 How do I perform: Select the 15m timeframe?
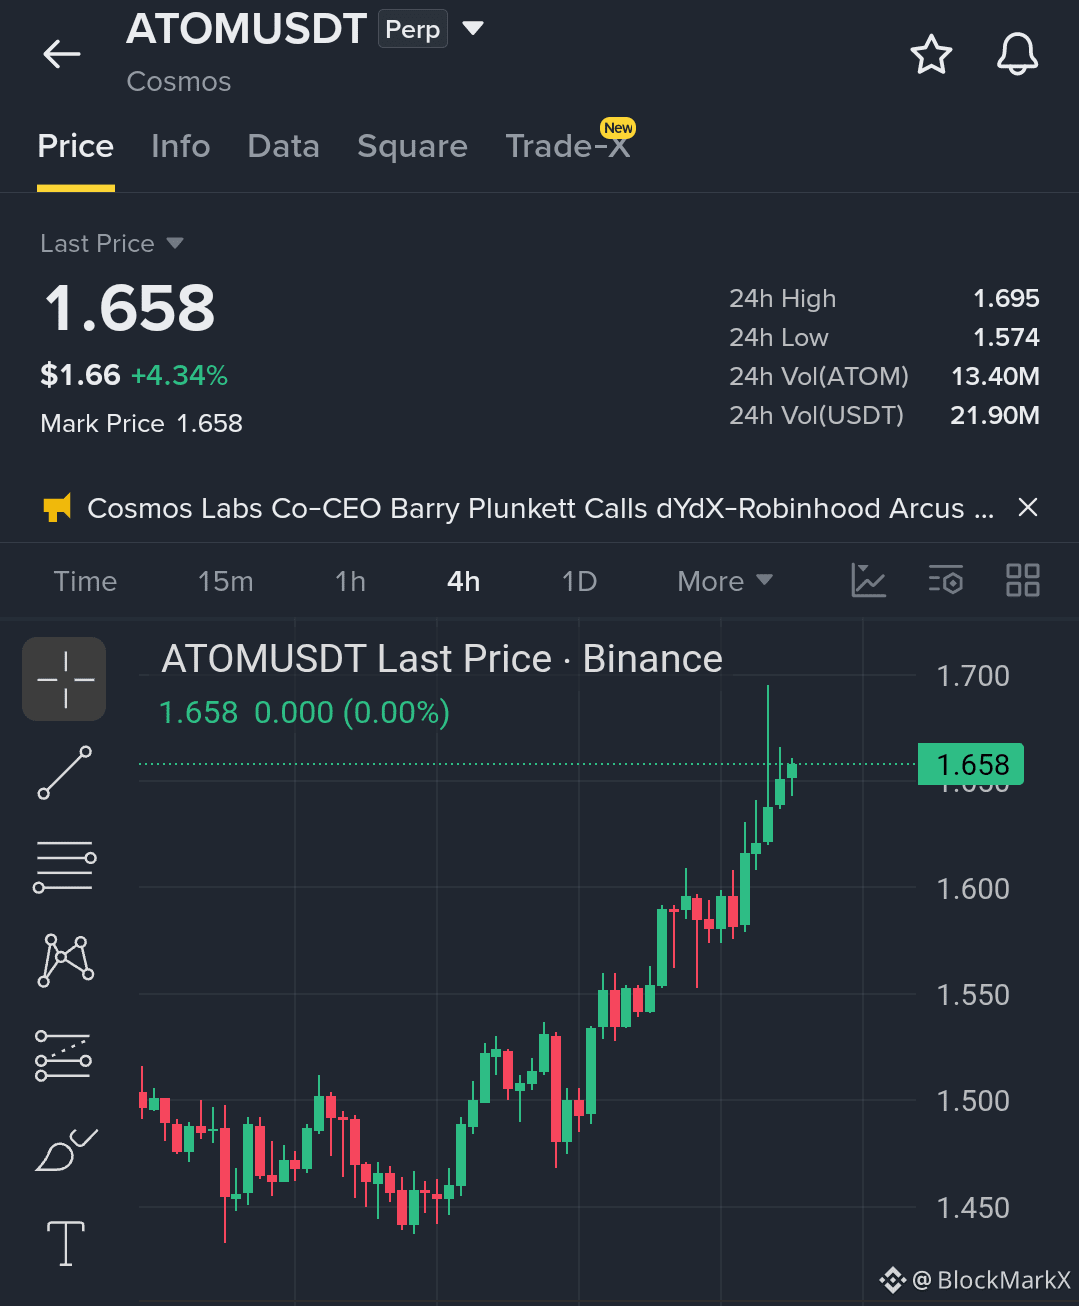tap(225, 581)
